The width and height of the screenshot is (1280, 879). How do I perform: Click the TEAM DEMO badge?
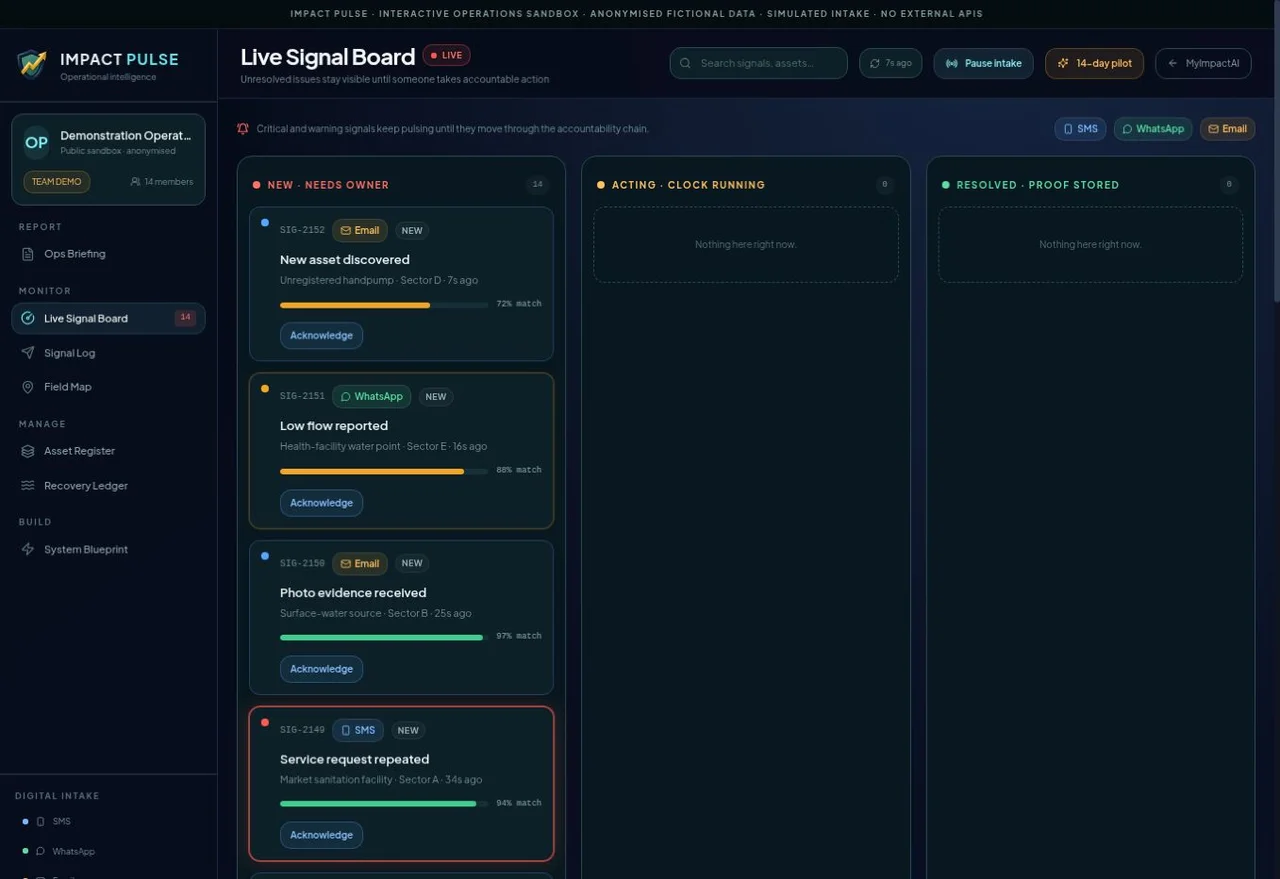click(x=57, y=182)
